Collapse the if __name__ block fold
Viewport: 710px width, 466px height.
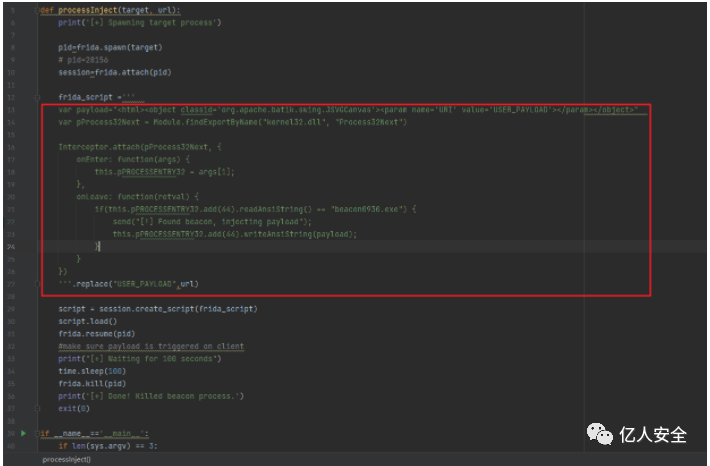pyautogui.click(x=37, y=433)
